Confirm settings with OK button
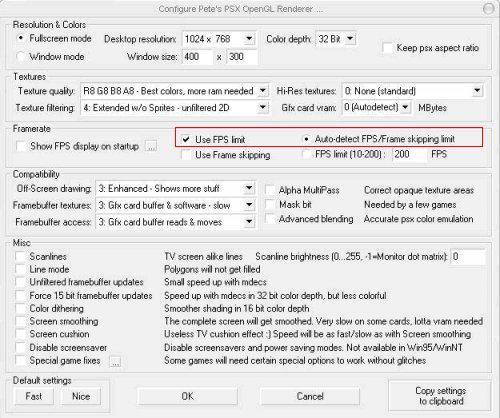500x418 pixels. [187, 396]
